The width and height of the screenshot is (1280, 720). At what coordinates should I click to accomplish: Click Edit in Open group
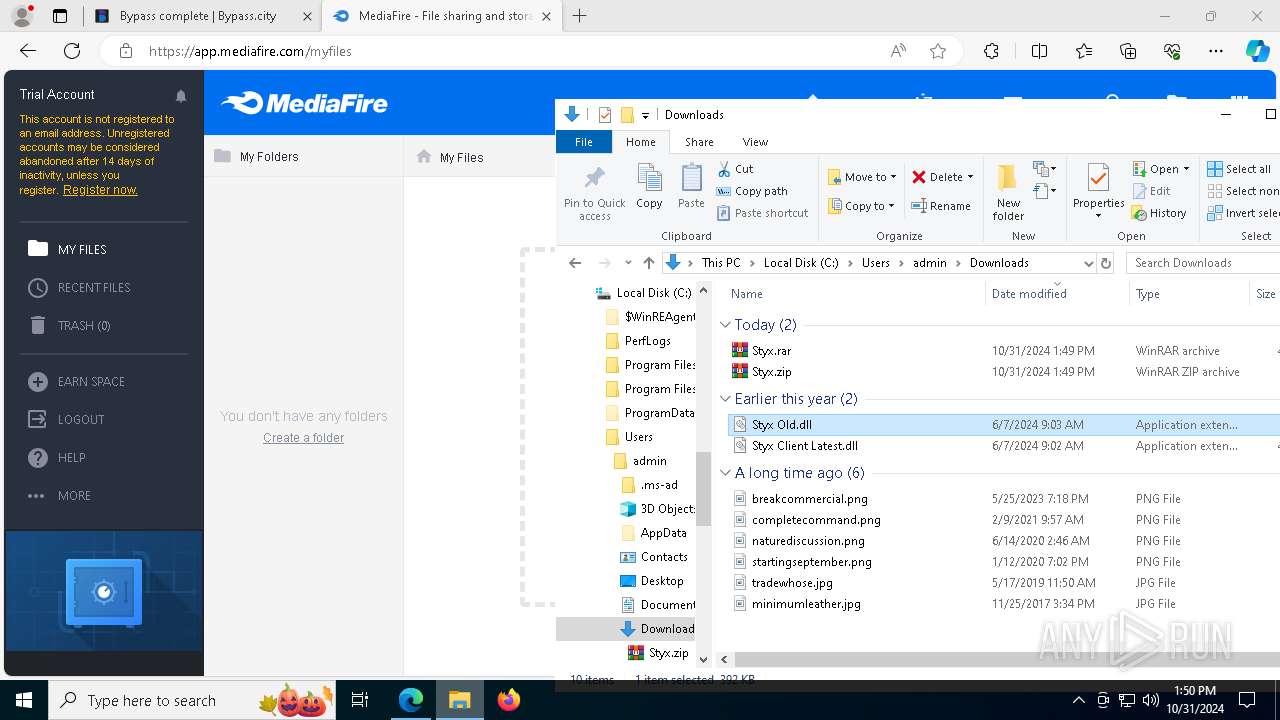tap(1152, 191)
